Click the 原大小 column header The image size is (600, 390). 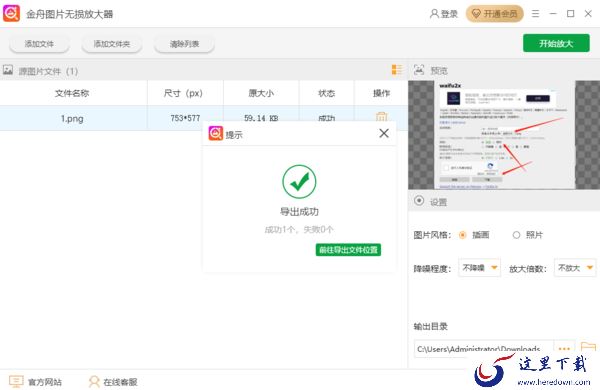[261, 93]
